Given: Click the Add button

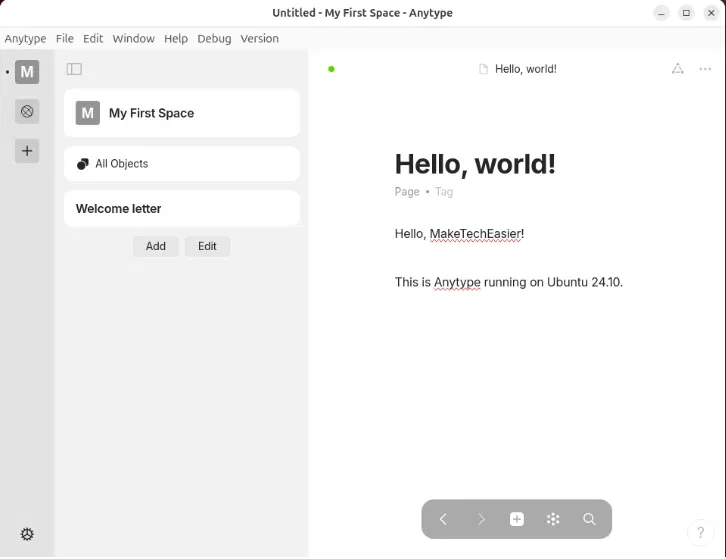Looking at the screenshot, I should pyautogui.click(x=156, y=246).
